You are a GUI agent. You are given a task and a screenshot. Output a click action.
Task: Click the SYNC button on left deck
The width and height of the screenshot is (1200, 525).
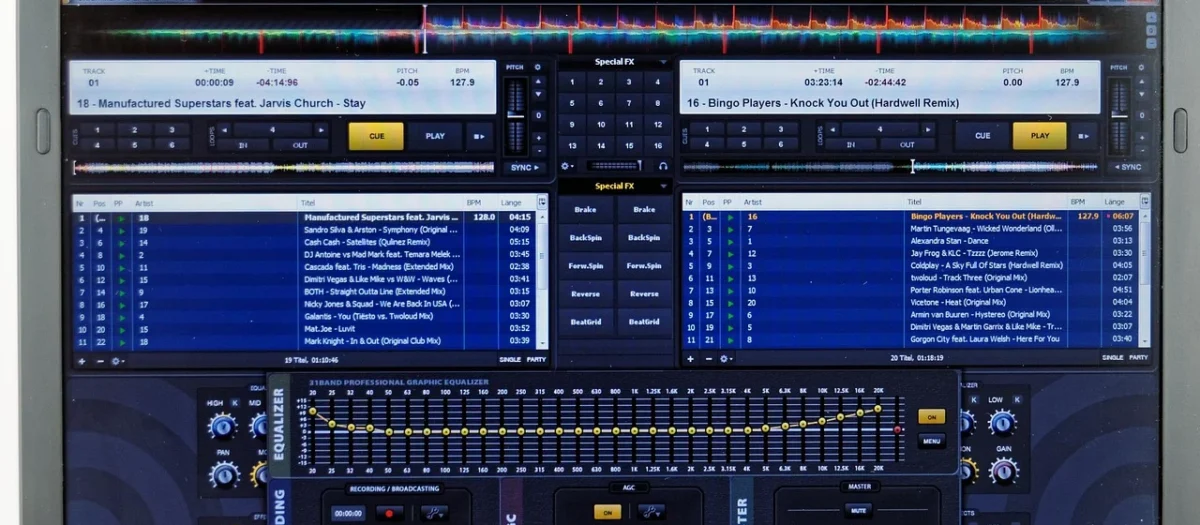click(524, 167)
